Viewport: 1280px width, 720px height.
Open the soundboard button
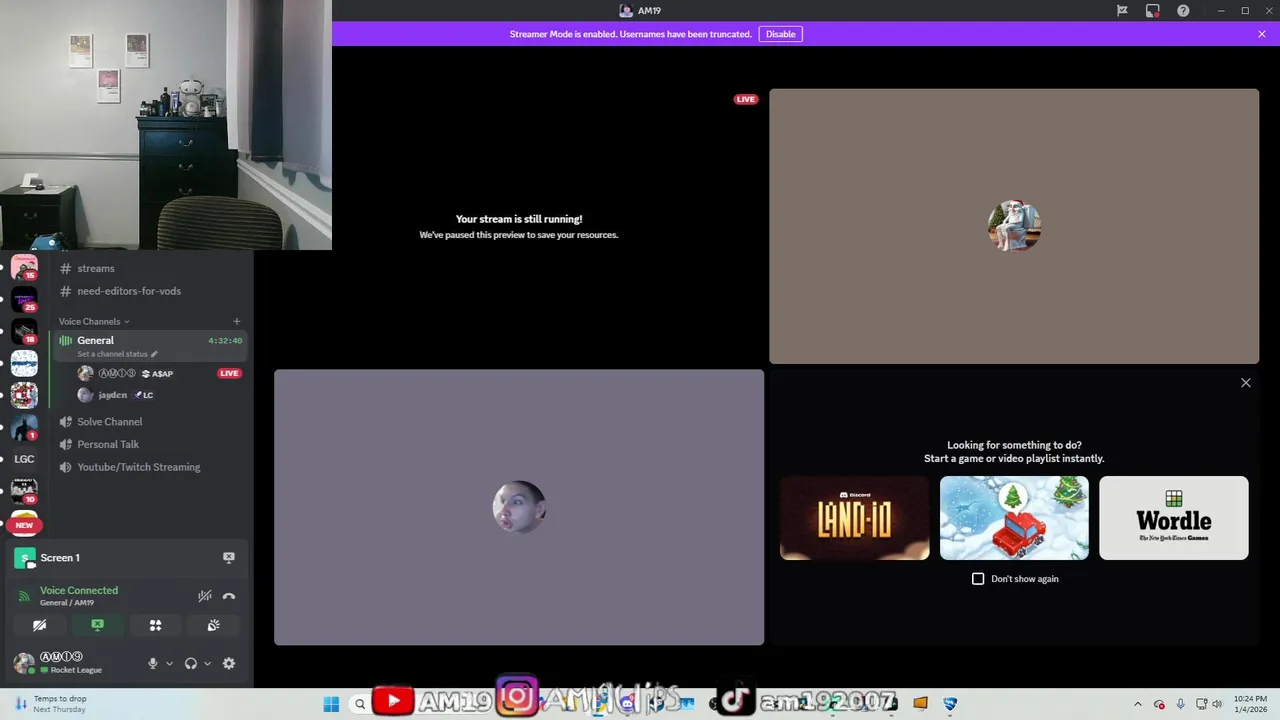pyautogui.click(x=213, y=625)
